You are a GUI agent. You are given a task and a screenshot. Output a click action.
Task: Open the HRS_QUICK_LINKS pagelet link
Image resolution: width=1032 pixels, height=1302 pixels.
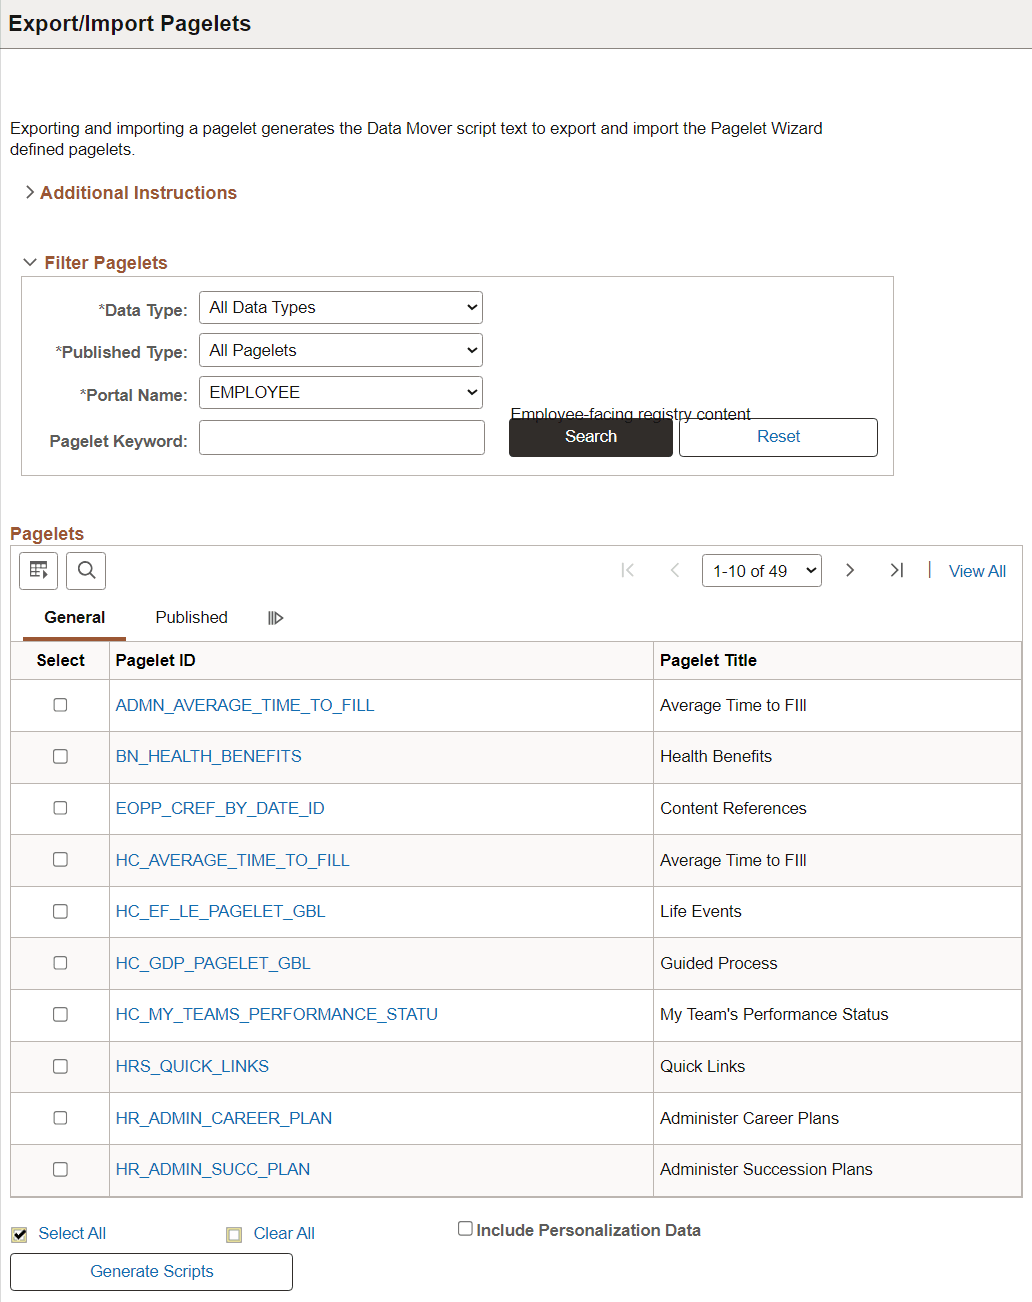pyautogui.click(x=192, y=1066)
